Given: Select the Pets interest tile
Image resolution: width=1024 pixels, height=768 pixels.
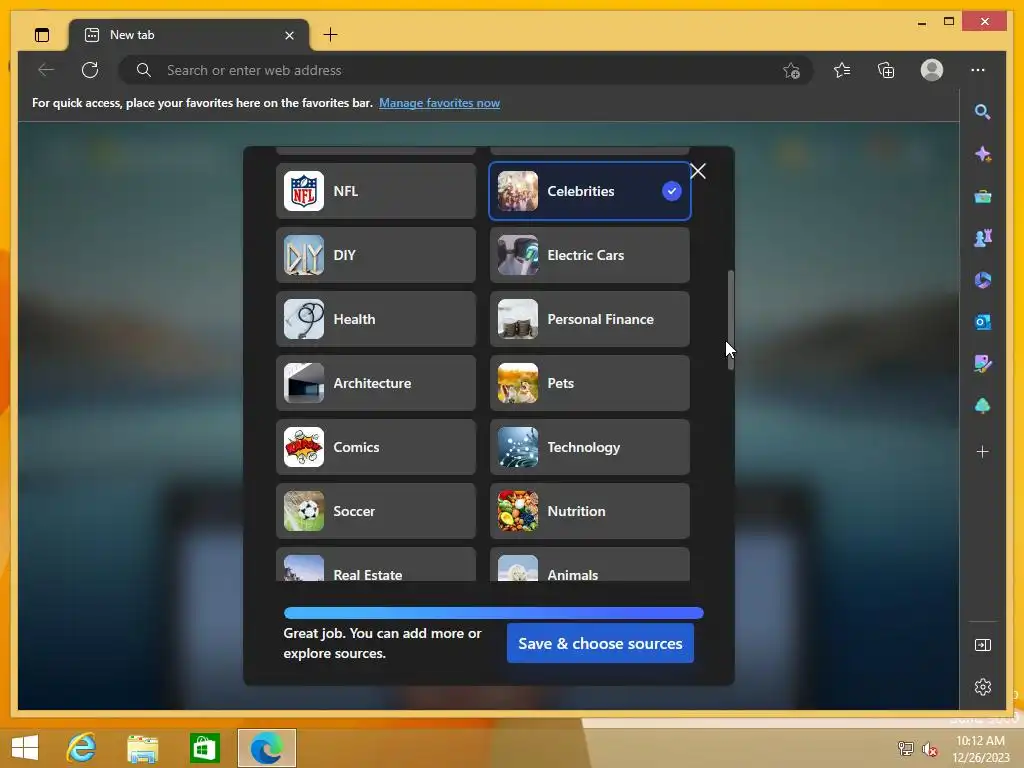Looking at the screenshot, I should [590, 383].
